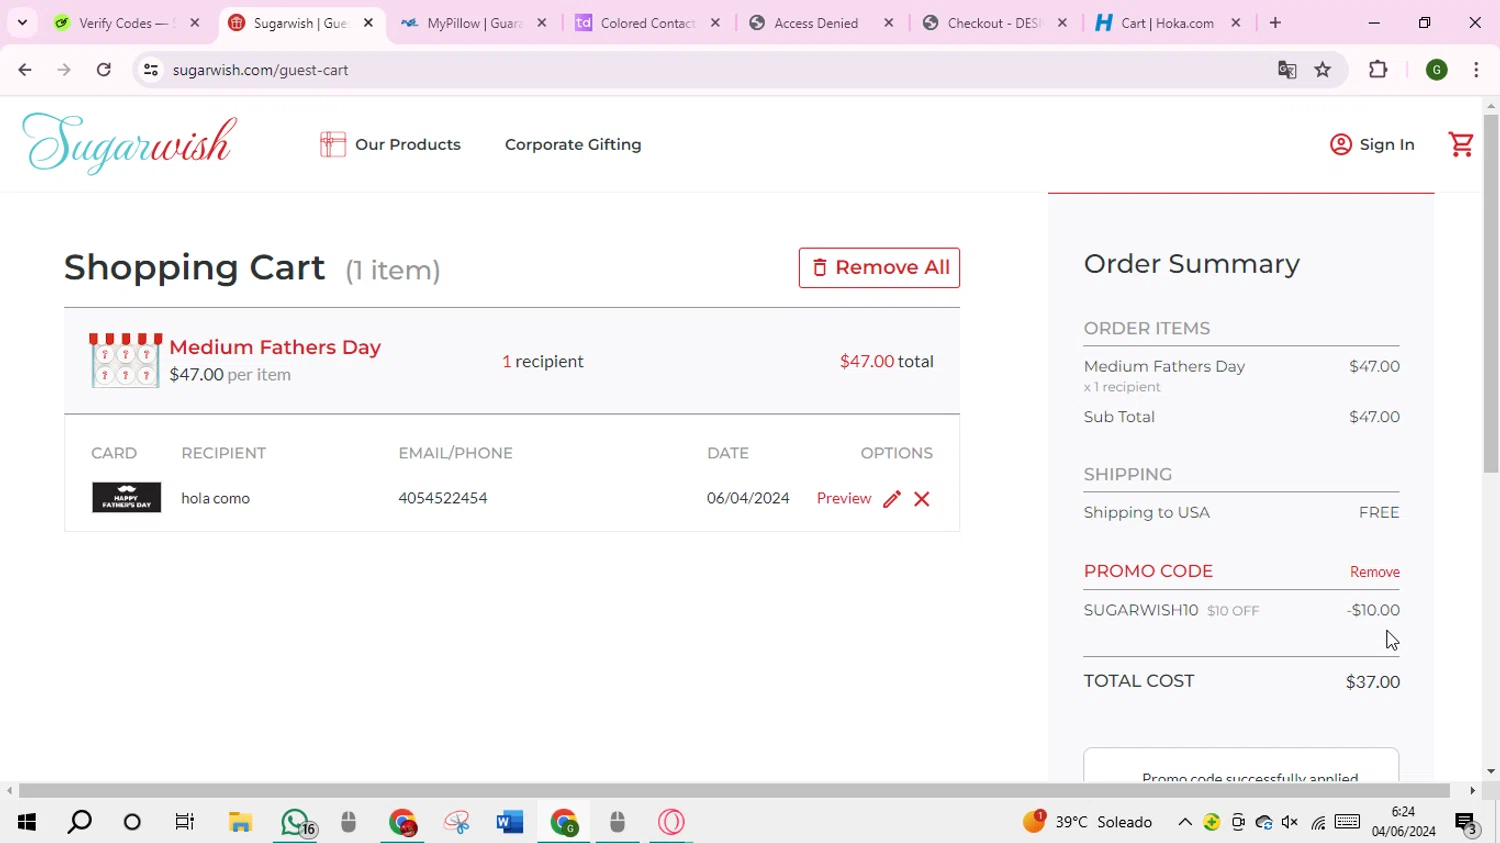This screenshot has width=1500, height=843.
Task: Open WhatsApp from the taskbar
Action: click(x=295, y=822)
